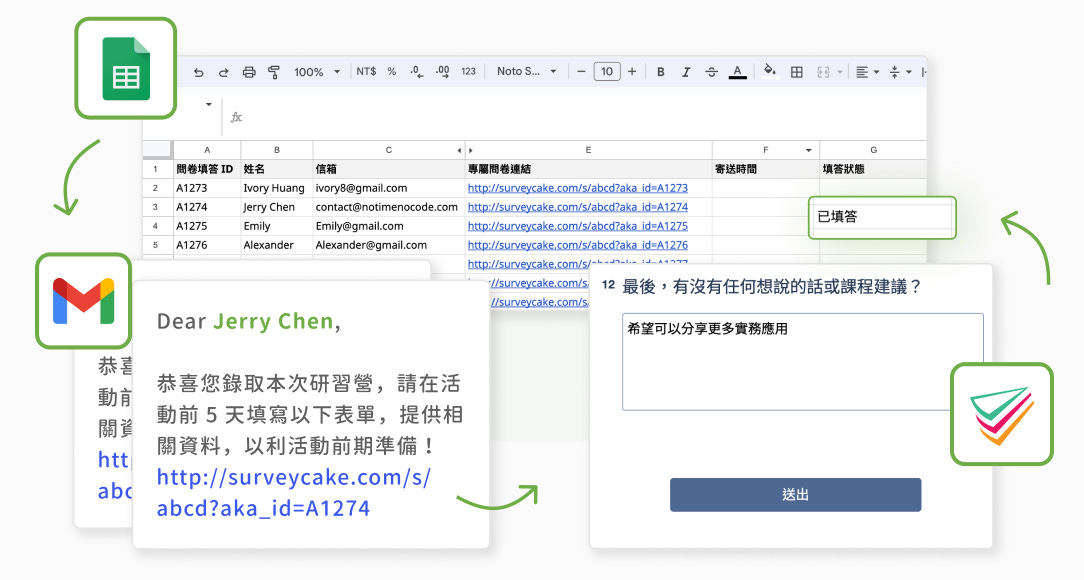This screenshot has height=580, width=1084.
Task: Click highlighted "已填答" status cell
Action: click(x=882, y=217)
